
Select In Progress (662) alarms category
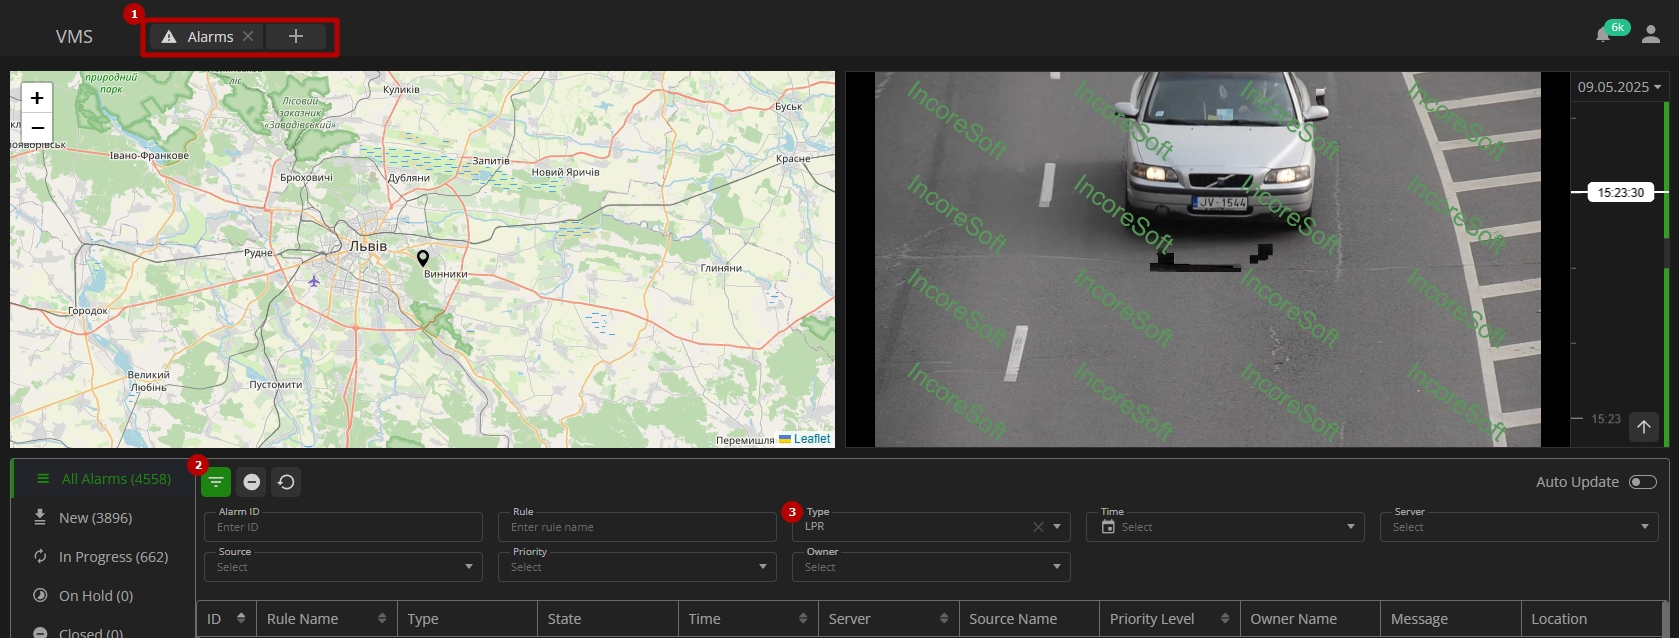coord(104,557)
